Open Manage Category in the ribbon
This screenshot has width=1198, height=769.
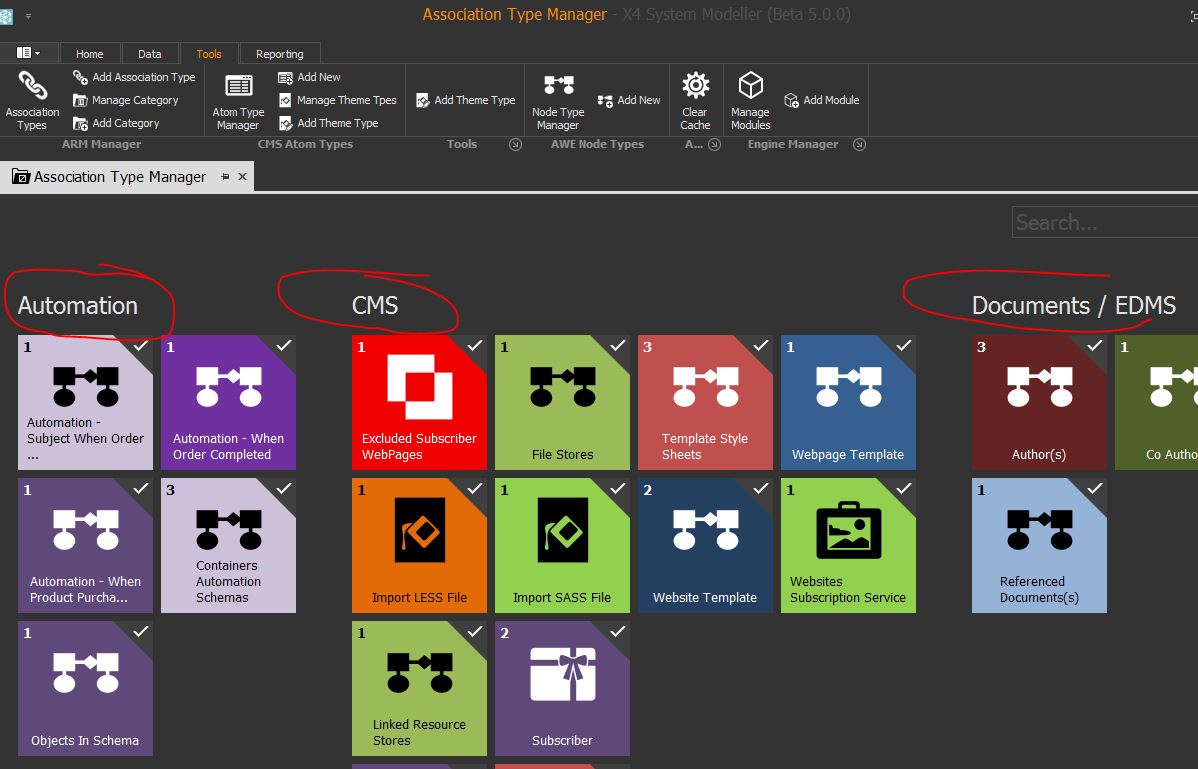click(125, 100)
